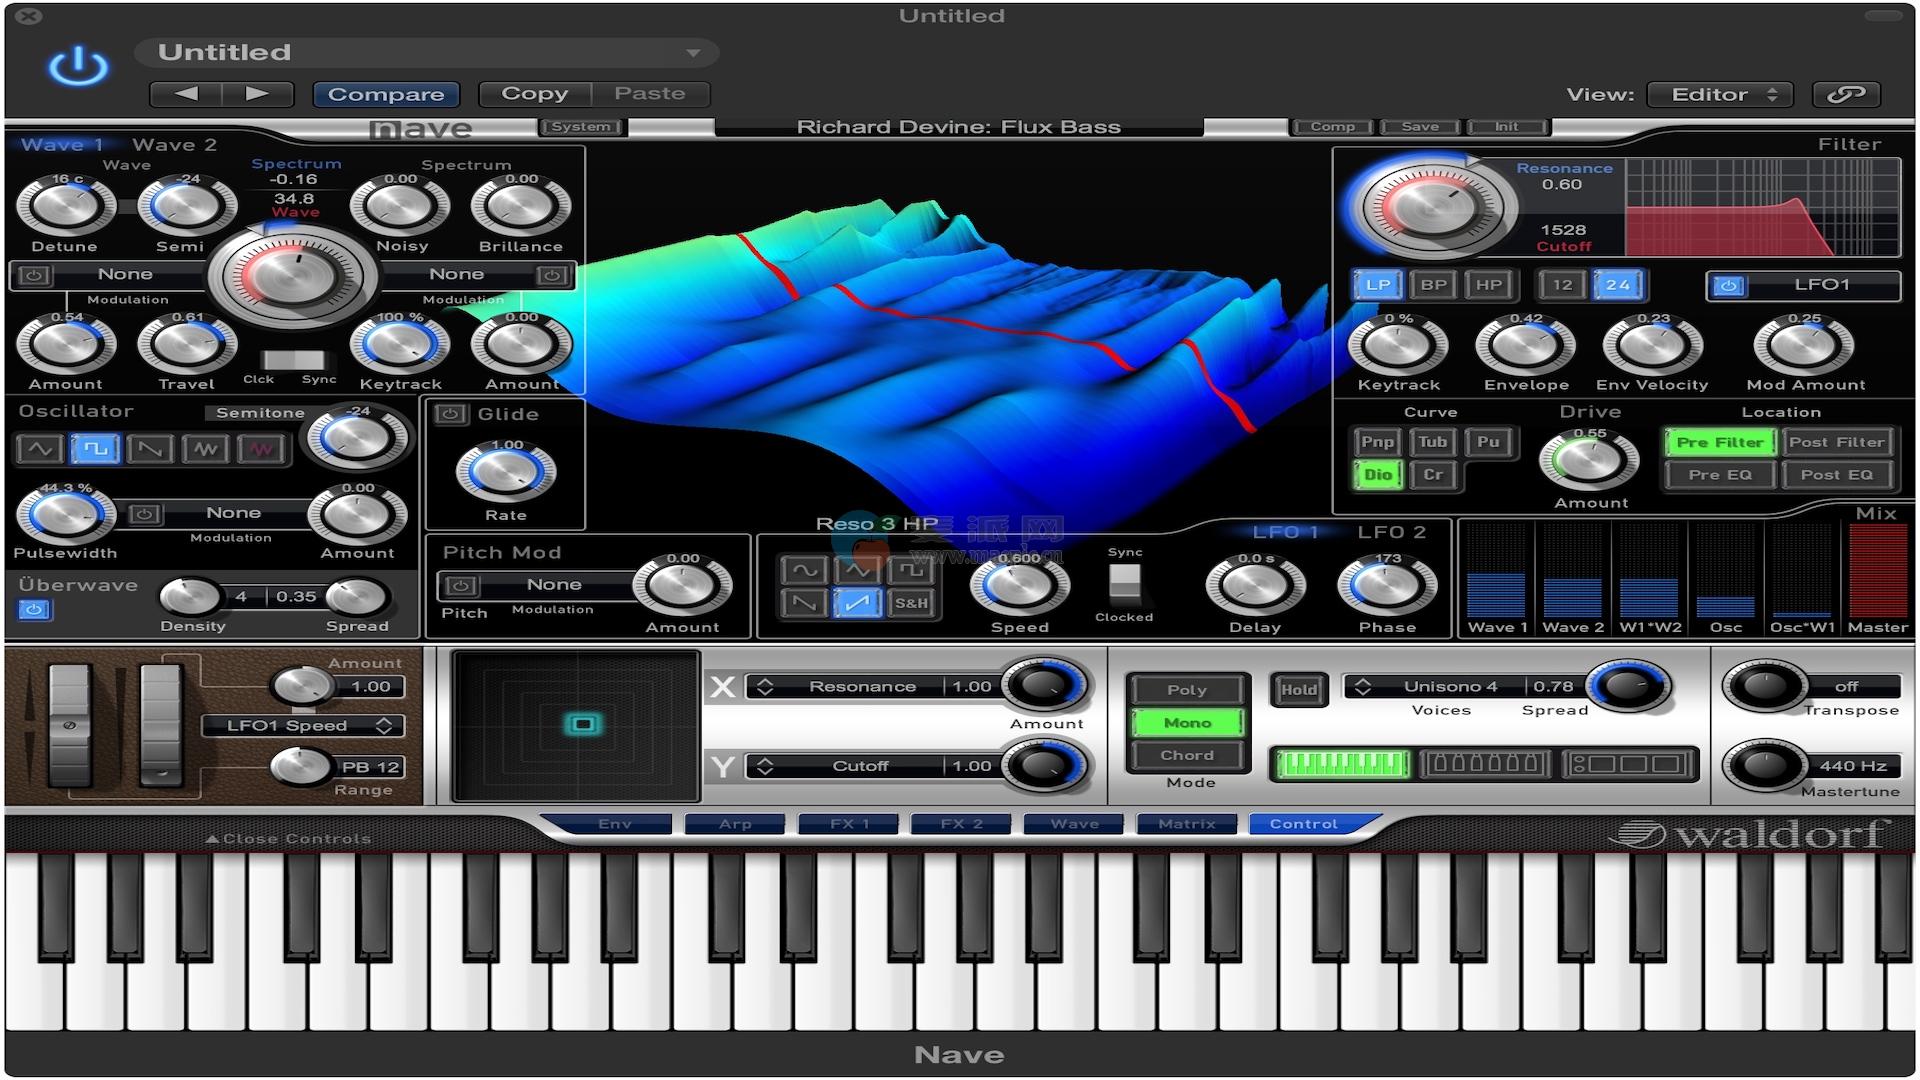Toggle the filter LFO1 modulation power

tap(1729, 286)
